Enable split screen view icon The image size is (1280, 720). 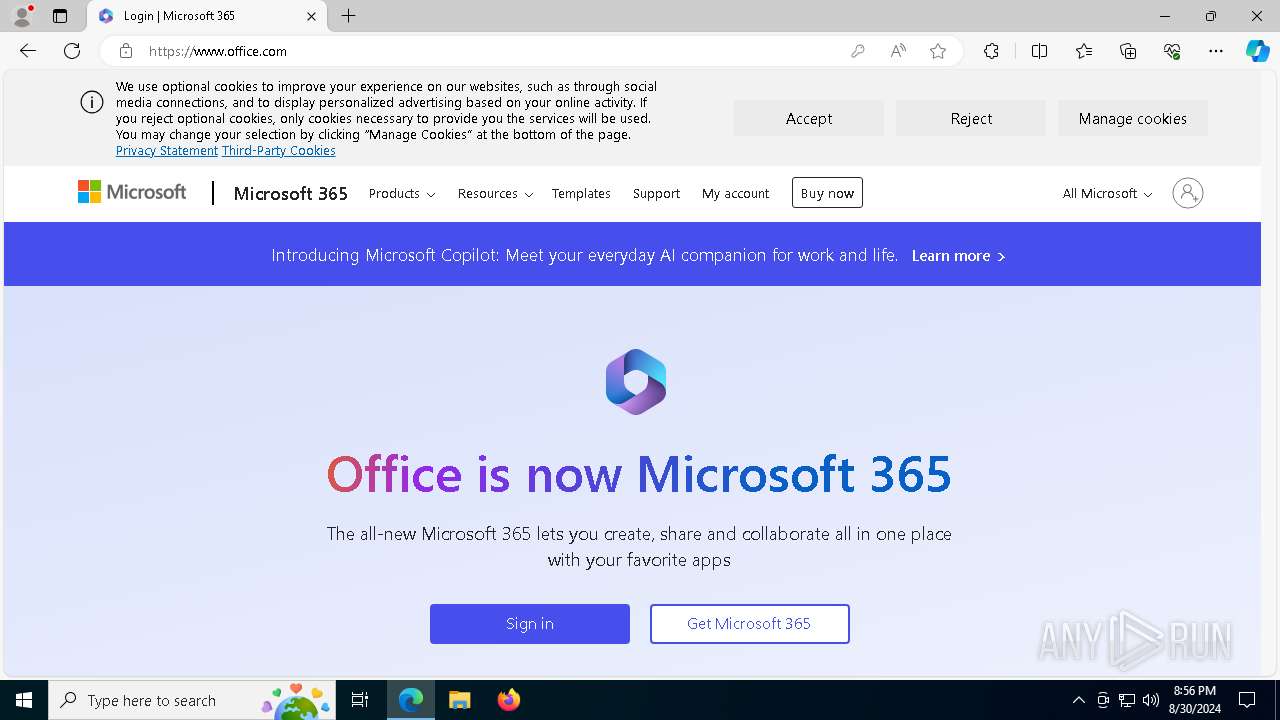[1039, 51]
